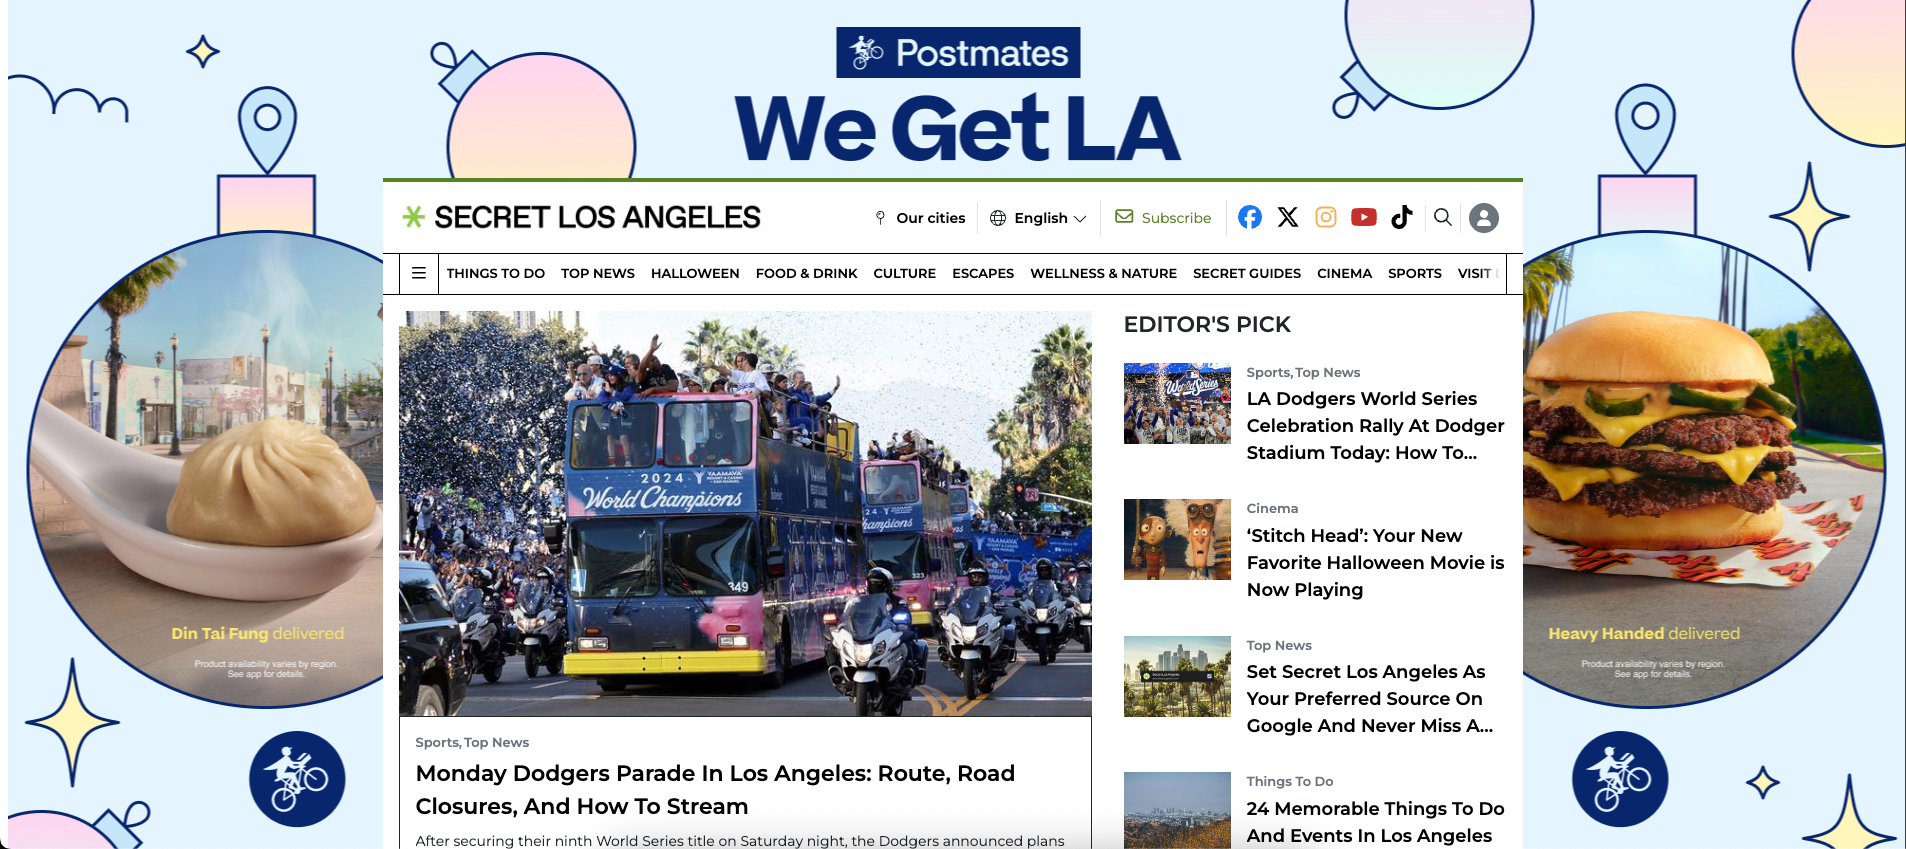Click the search magnifier icon
Screen dimensions: 1906x849
coord(1442,217)
